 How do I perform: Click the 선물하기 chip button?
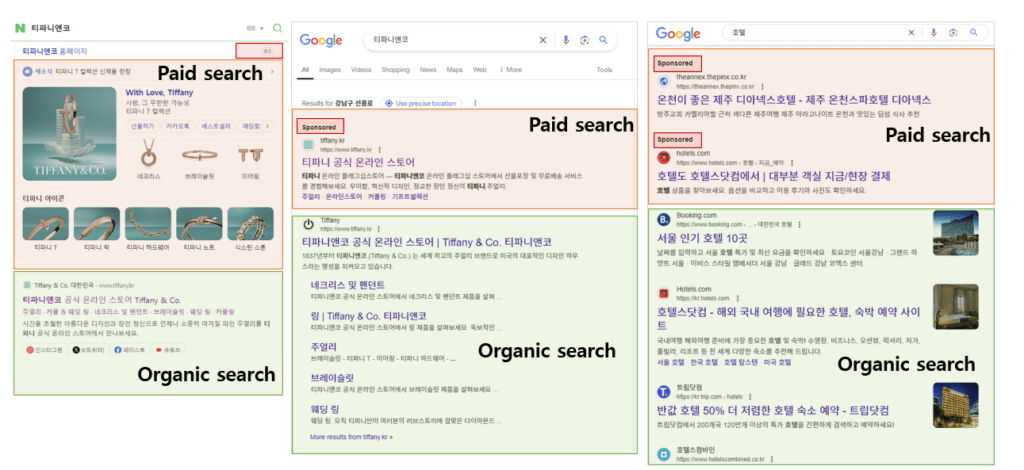pyautogui.click(x=141, y=125)
